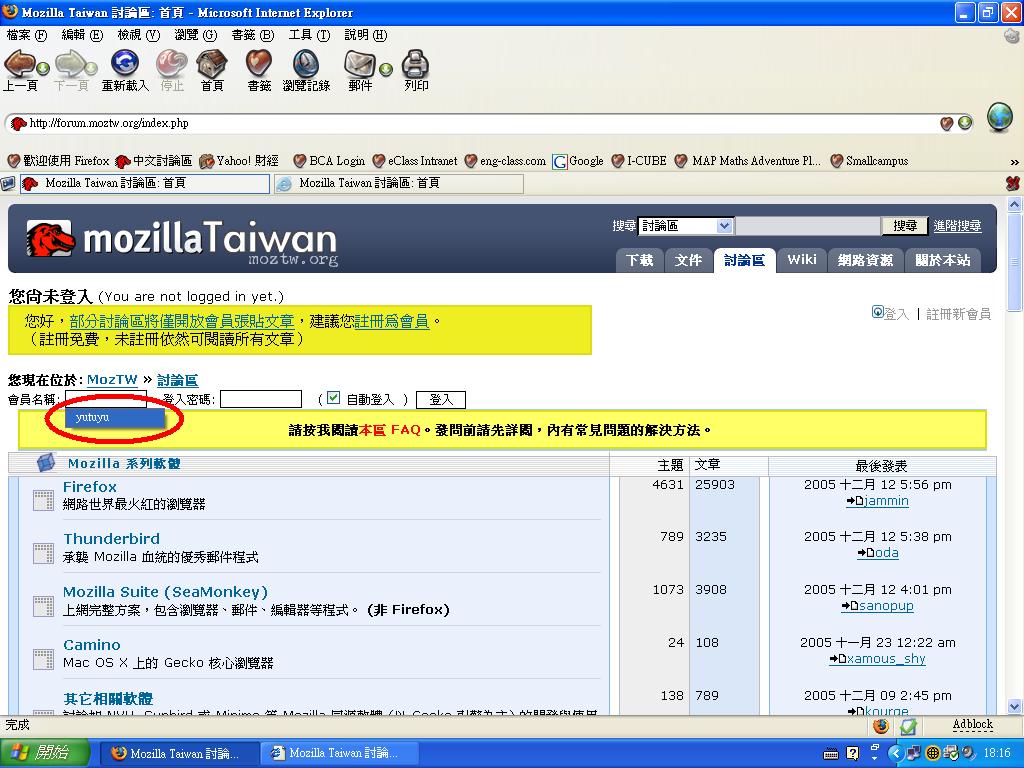Click the 停止 stop loading icon
1024x768 pixels.
point(171,63)
